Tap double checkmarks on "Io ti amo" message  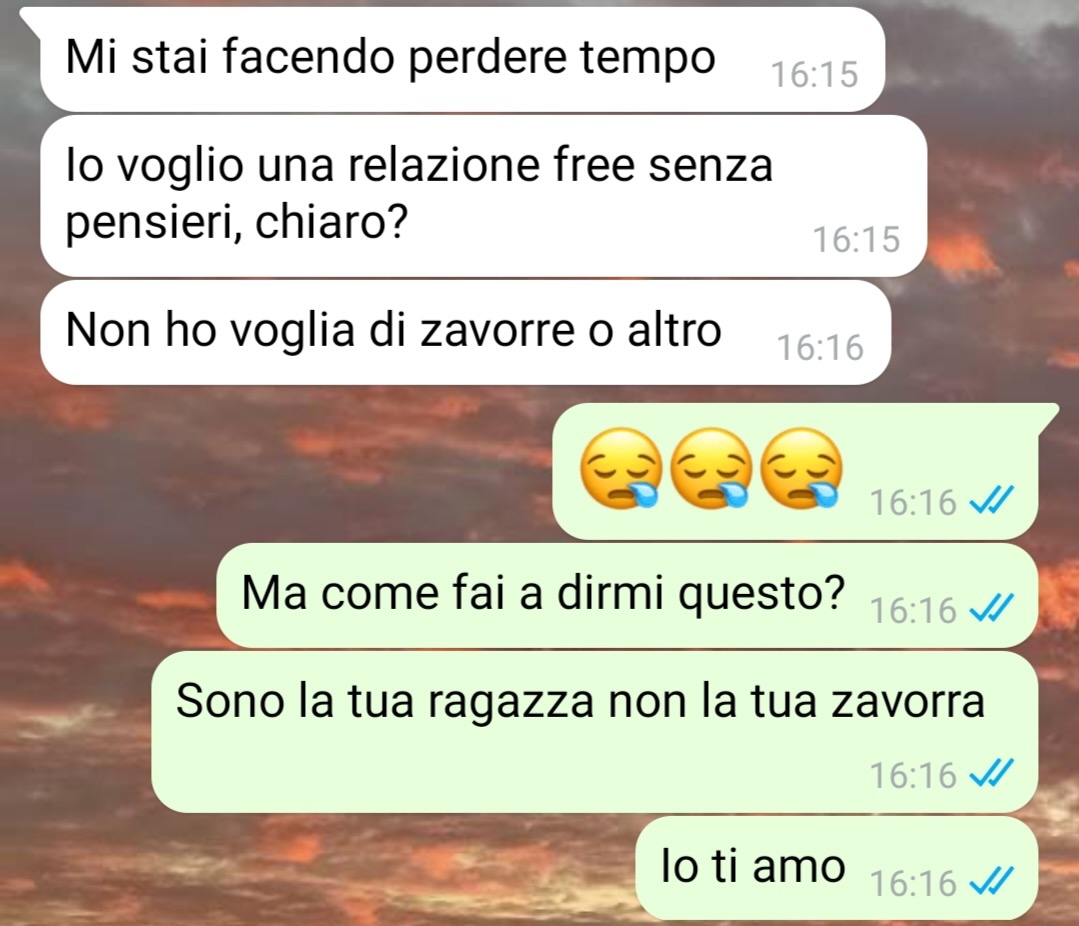[992, 881]
